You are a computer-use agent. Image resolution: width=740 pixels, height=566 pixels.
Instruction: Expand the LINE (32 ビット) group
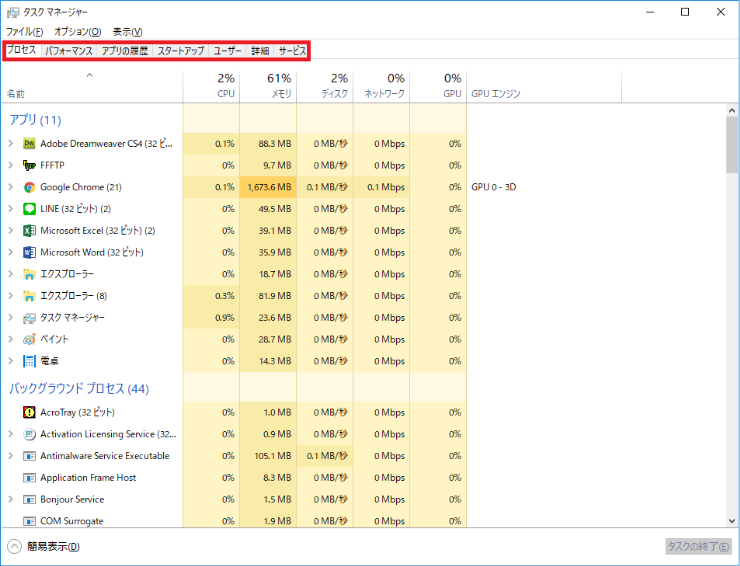click(10, 208)
